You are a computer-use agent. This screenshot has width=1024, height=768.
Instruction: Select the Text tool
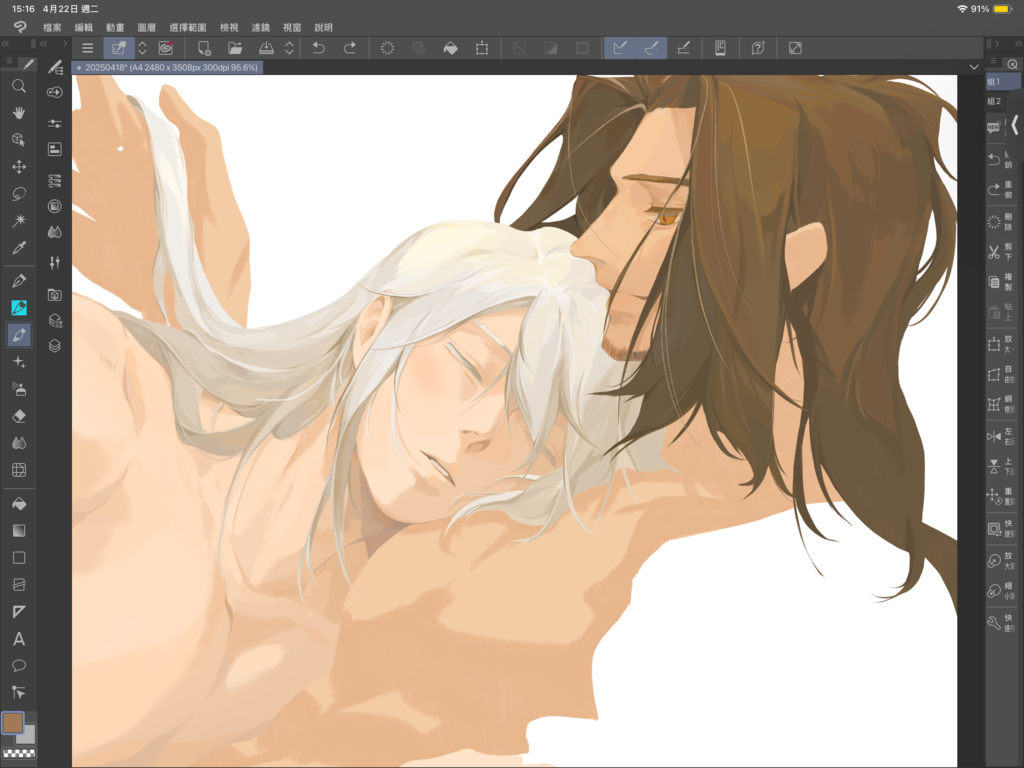coord(19,639)
